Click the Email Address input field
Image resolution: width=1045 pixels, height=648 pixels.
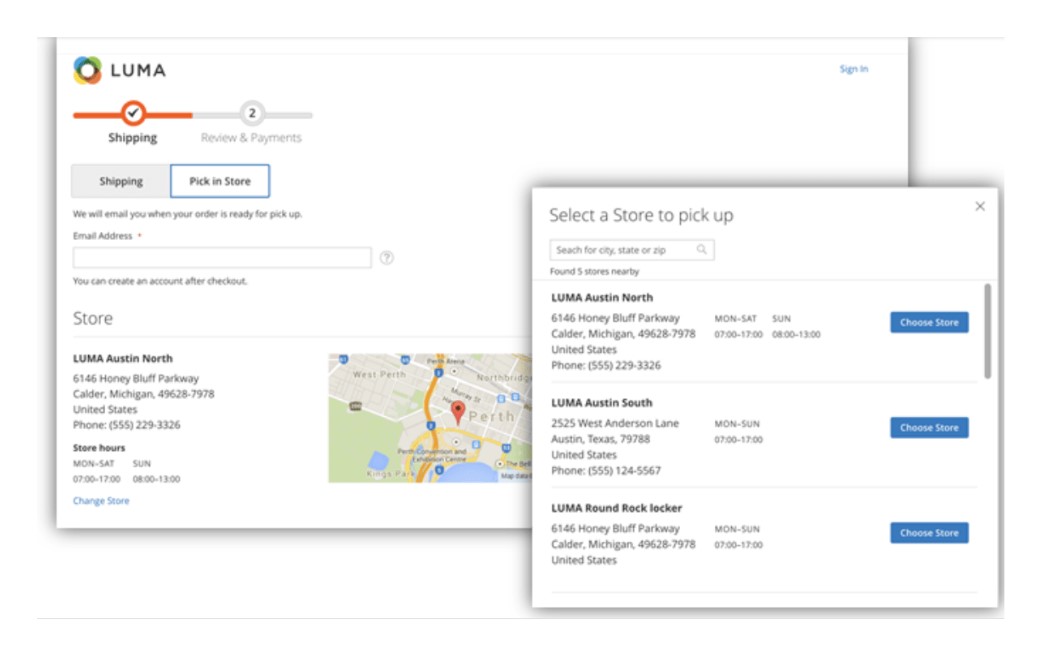(x=222, y=258)
